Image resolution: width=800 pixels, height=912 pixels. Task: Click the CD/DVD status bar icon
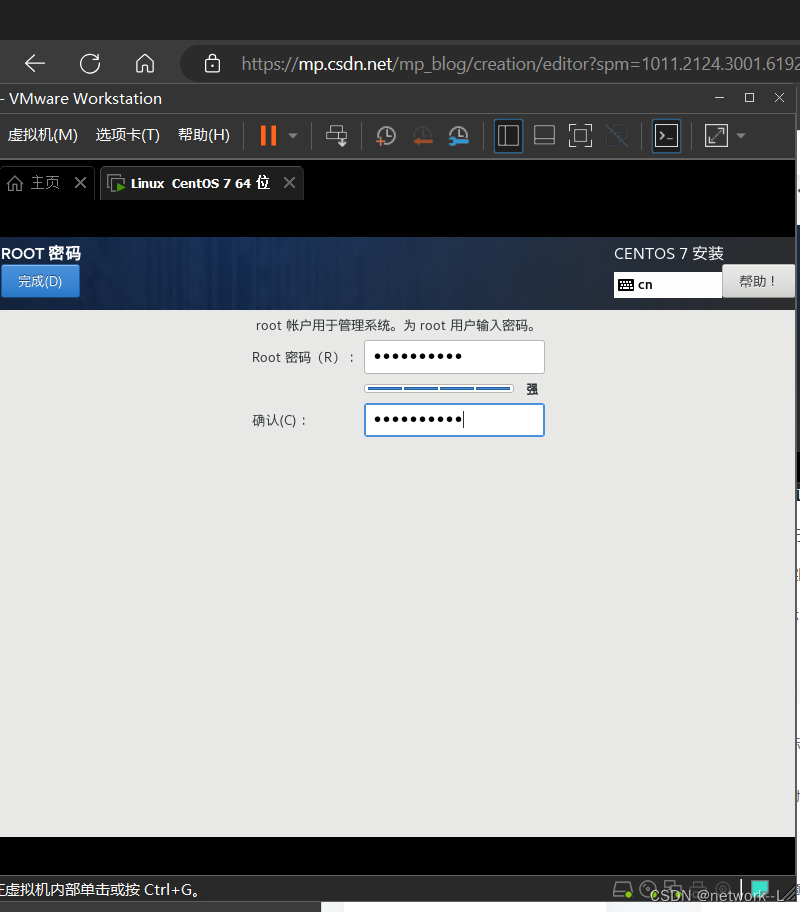[648, 889]
